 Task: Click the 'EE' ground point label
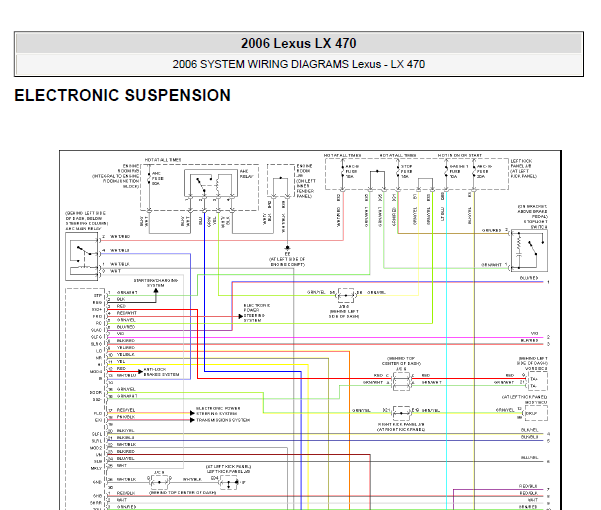click(x=287, y=254)
